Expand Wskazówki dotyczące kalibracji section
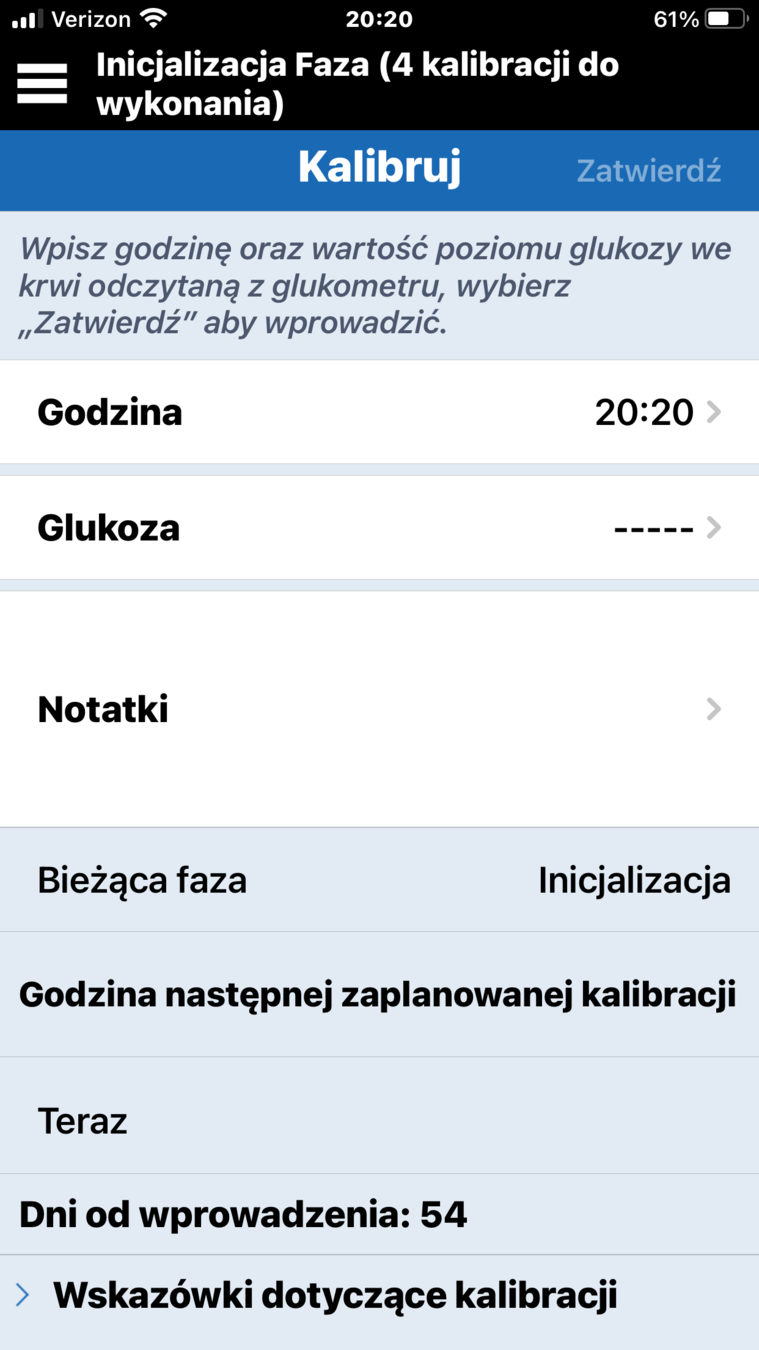Screen dimensions: 759x1350 coord(335,1295)
